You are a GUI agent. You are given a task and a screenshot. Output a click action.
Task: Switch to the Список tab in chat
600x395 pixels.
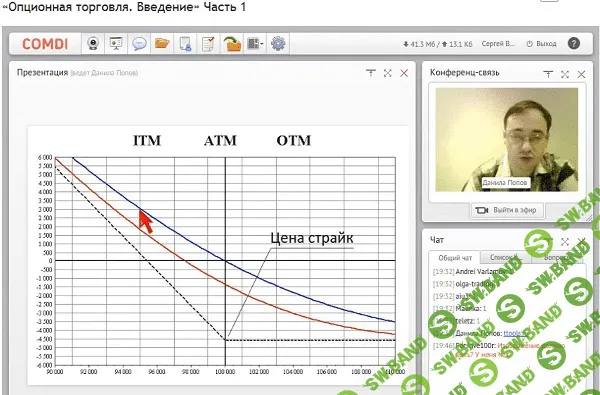click(505, 257)
